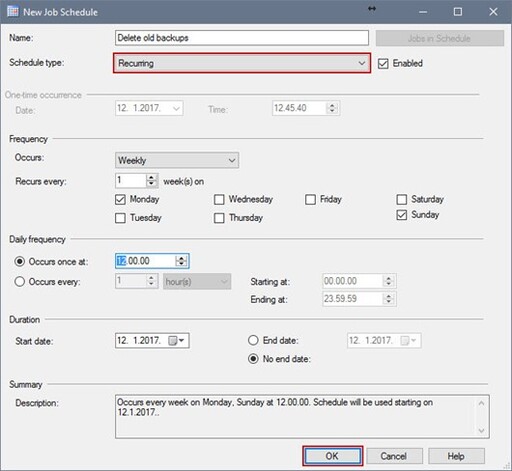Click the Cancel button
Image resolution: width=512 pixels, height=471 pixels.
tap(394, 456)
